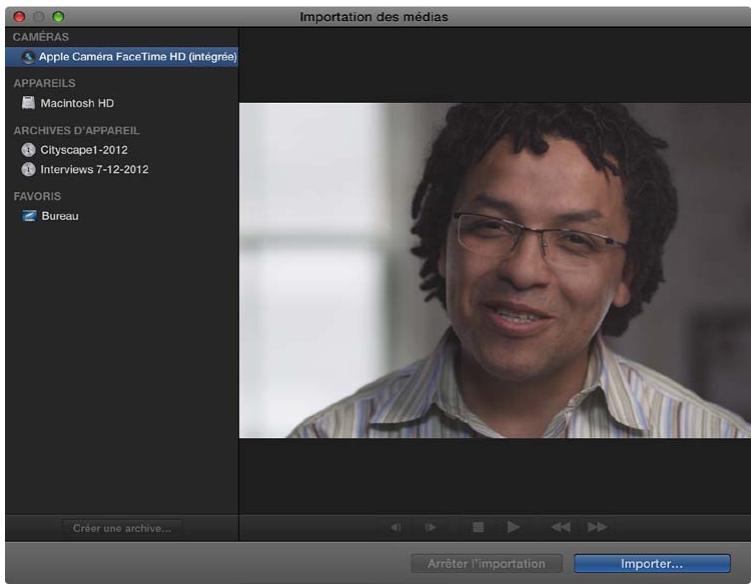Click the Créer une archive… button
This screenshot has width=751, height=584.
click(122, 528)
